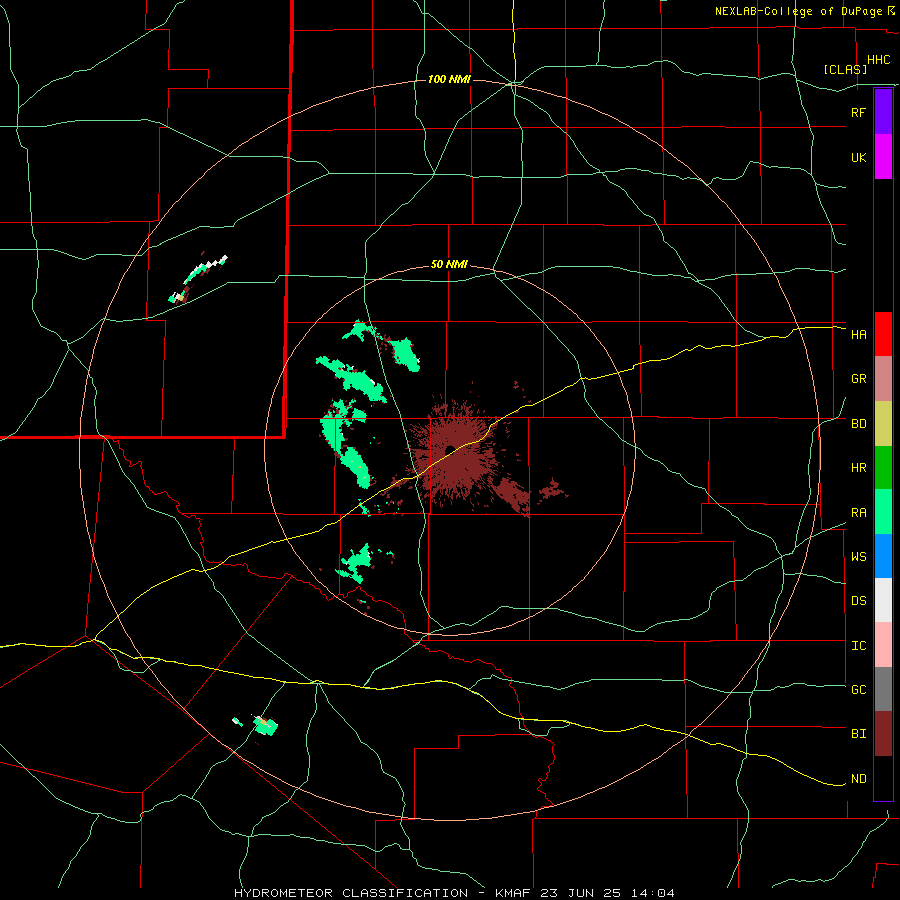
Task: Click the DS legend label
Action: (x=858, y=600)
